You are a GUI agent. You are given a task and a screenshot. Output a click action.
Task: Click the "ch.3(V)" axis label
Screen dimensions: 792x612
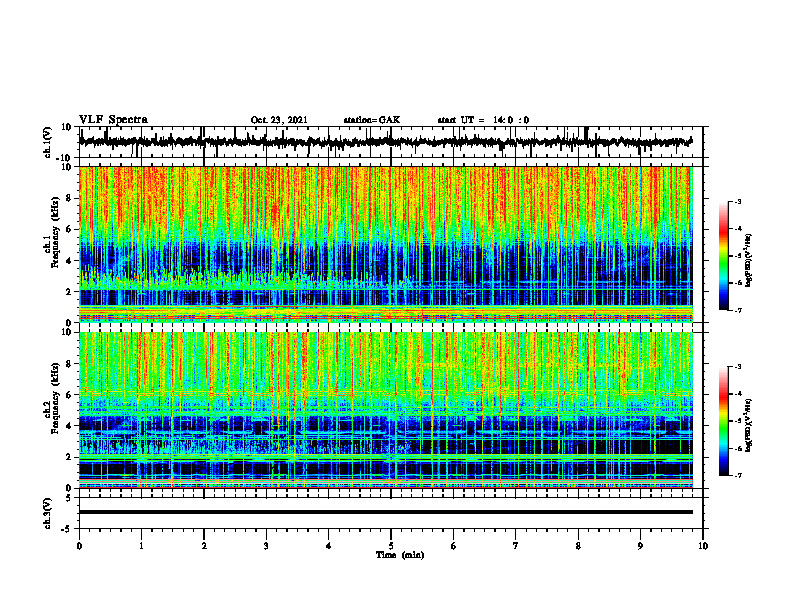[47, 514]
